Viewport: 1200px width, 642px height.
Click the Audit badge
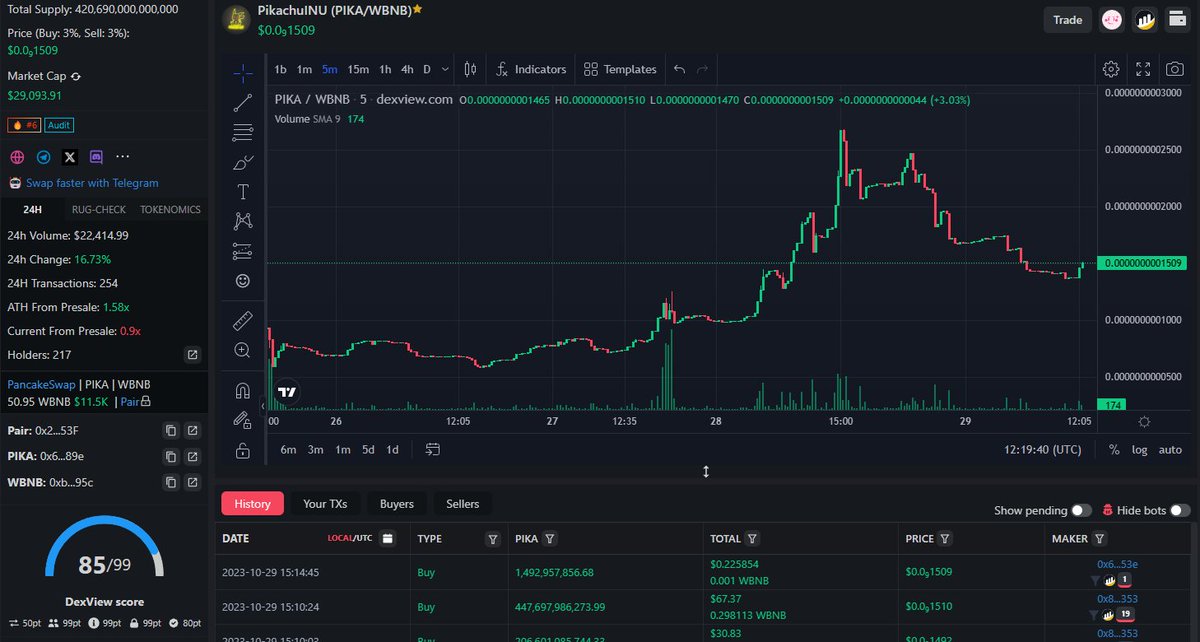pos(59,125)
